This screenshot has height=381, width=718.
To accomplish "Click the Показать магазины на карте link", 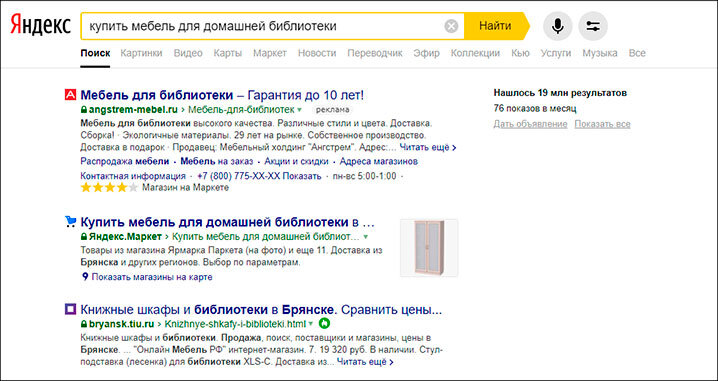I will [x=152, y=277].
